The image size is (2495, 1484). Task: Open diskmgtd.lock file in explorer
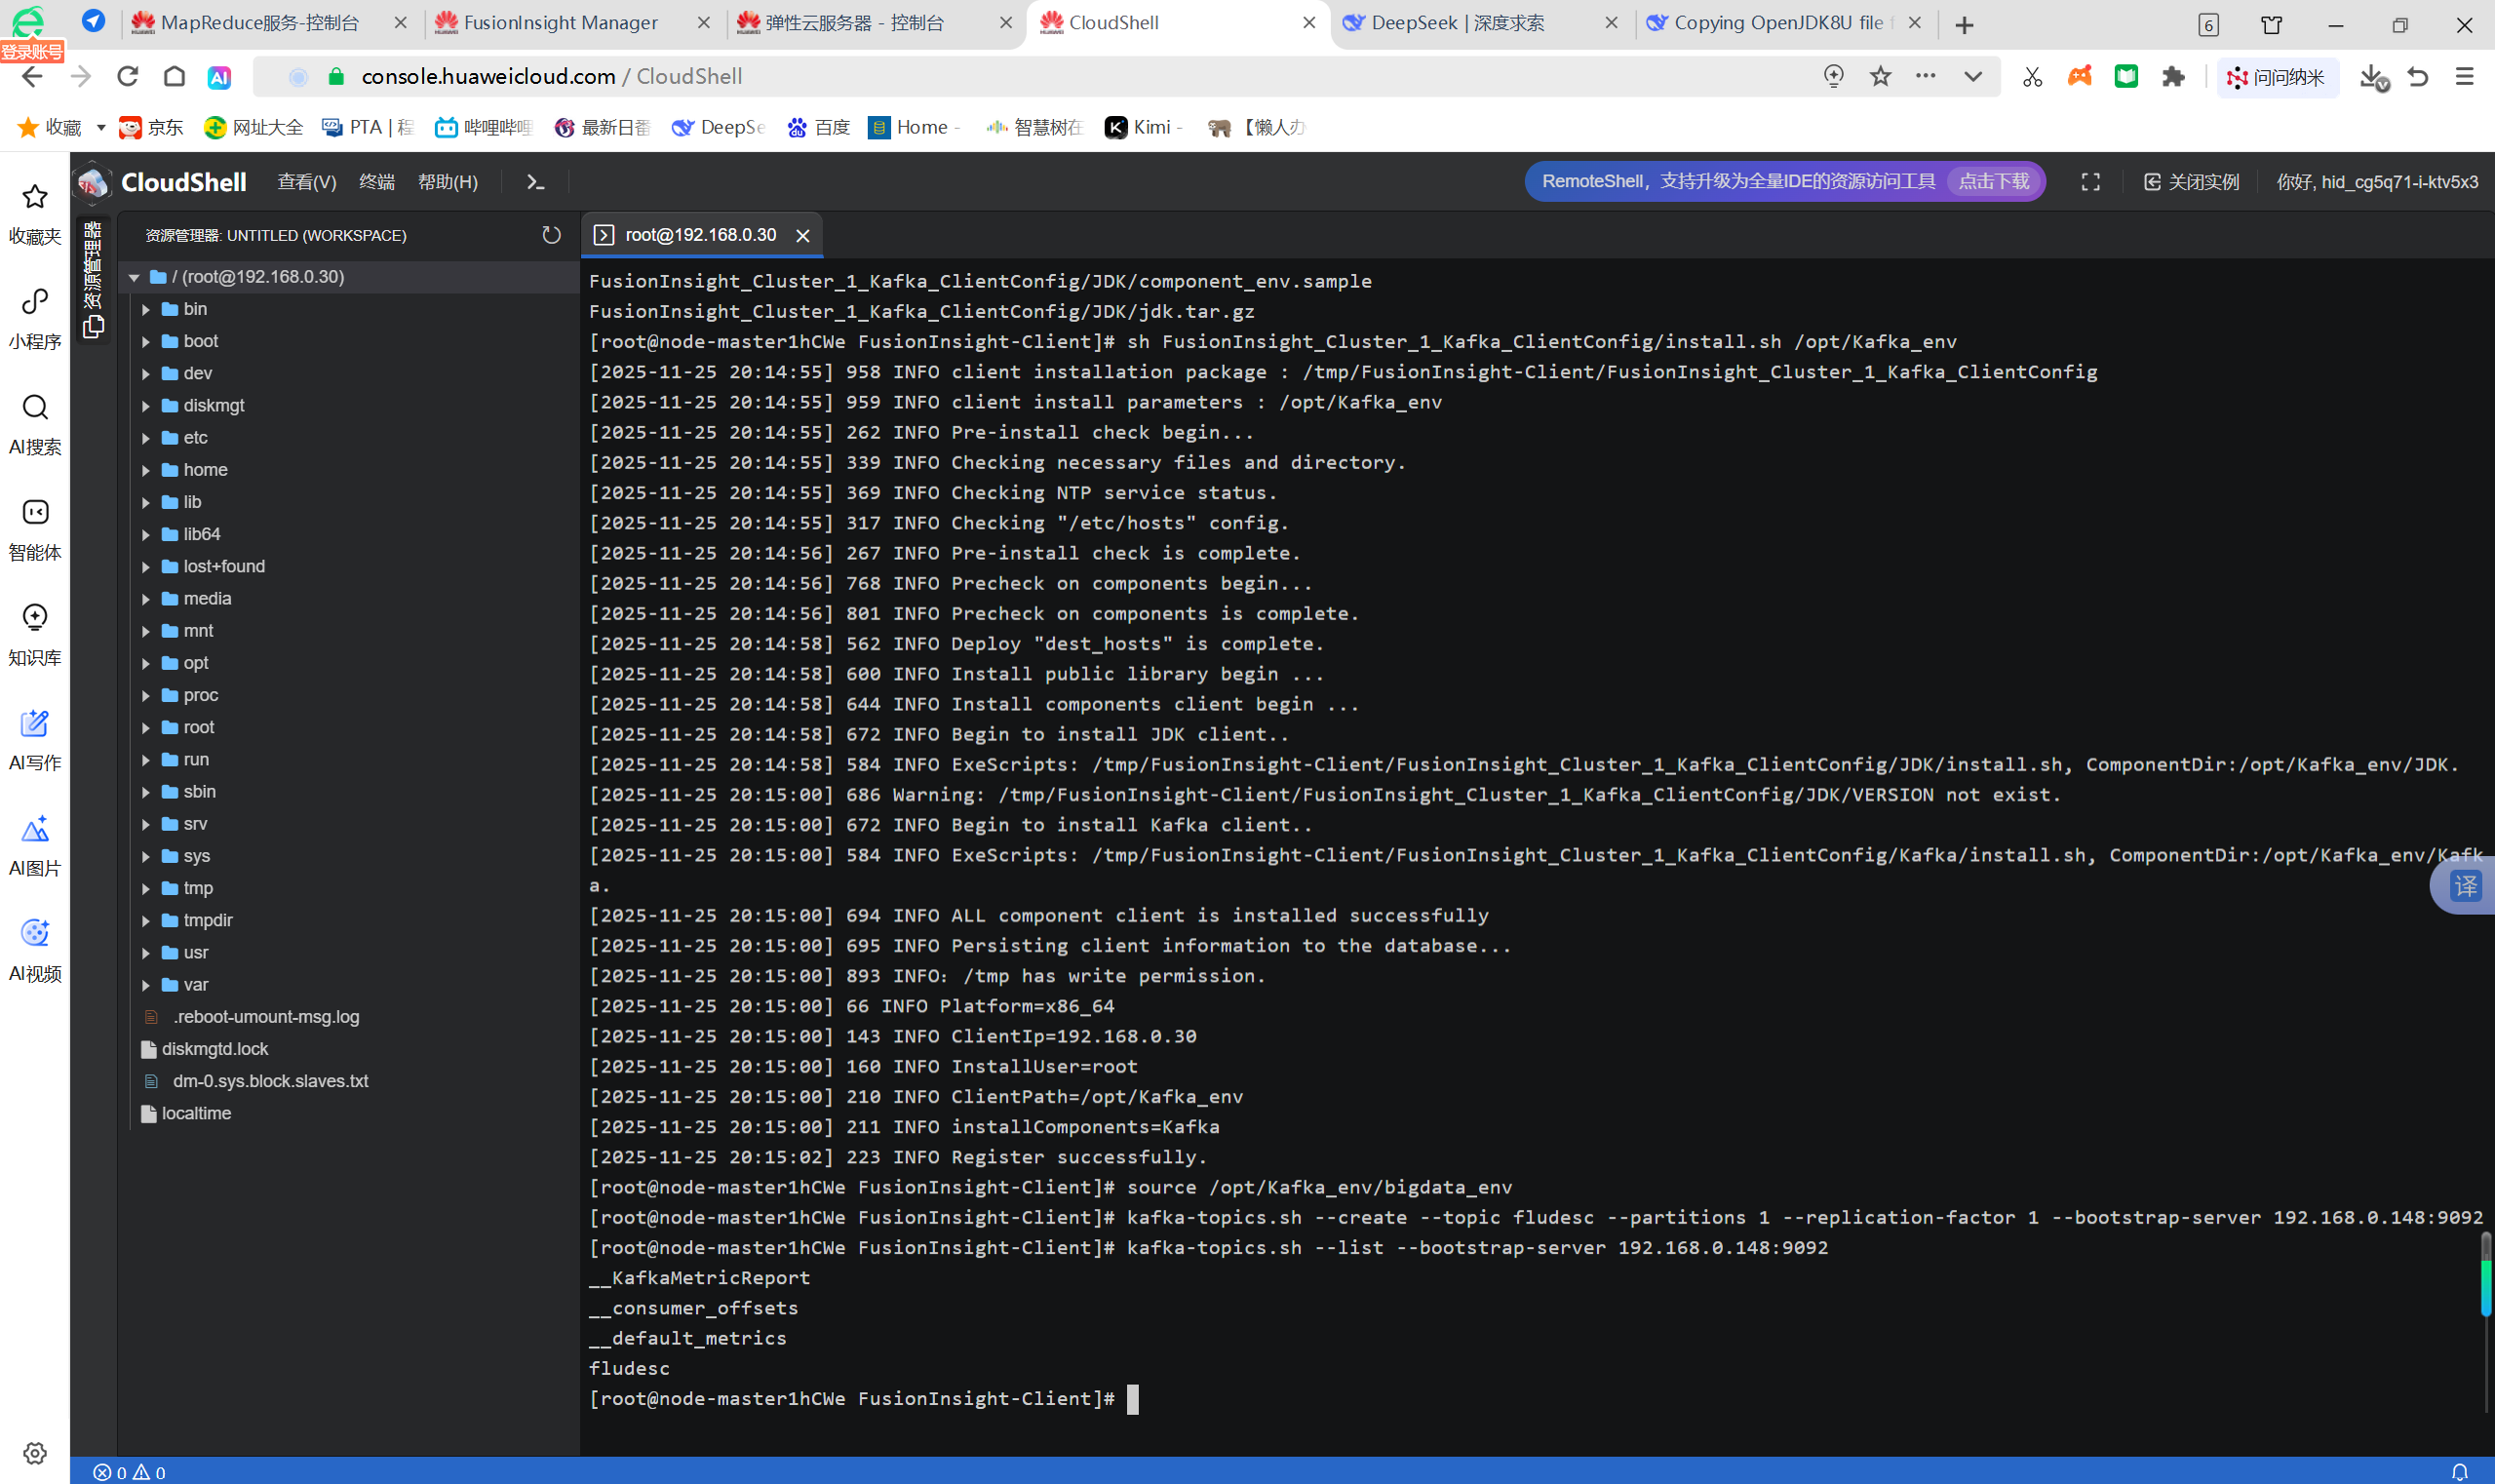(215, 1049)
